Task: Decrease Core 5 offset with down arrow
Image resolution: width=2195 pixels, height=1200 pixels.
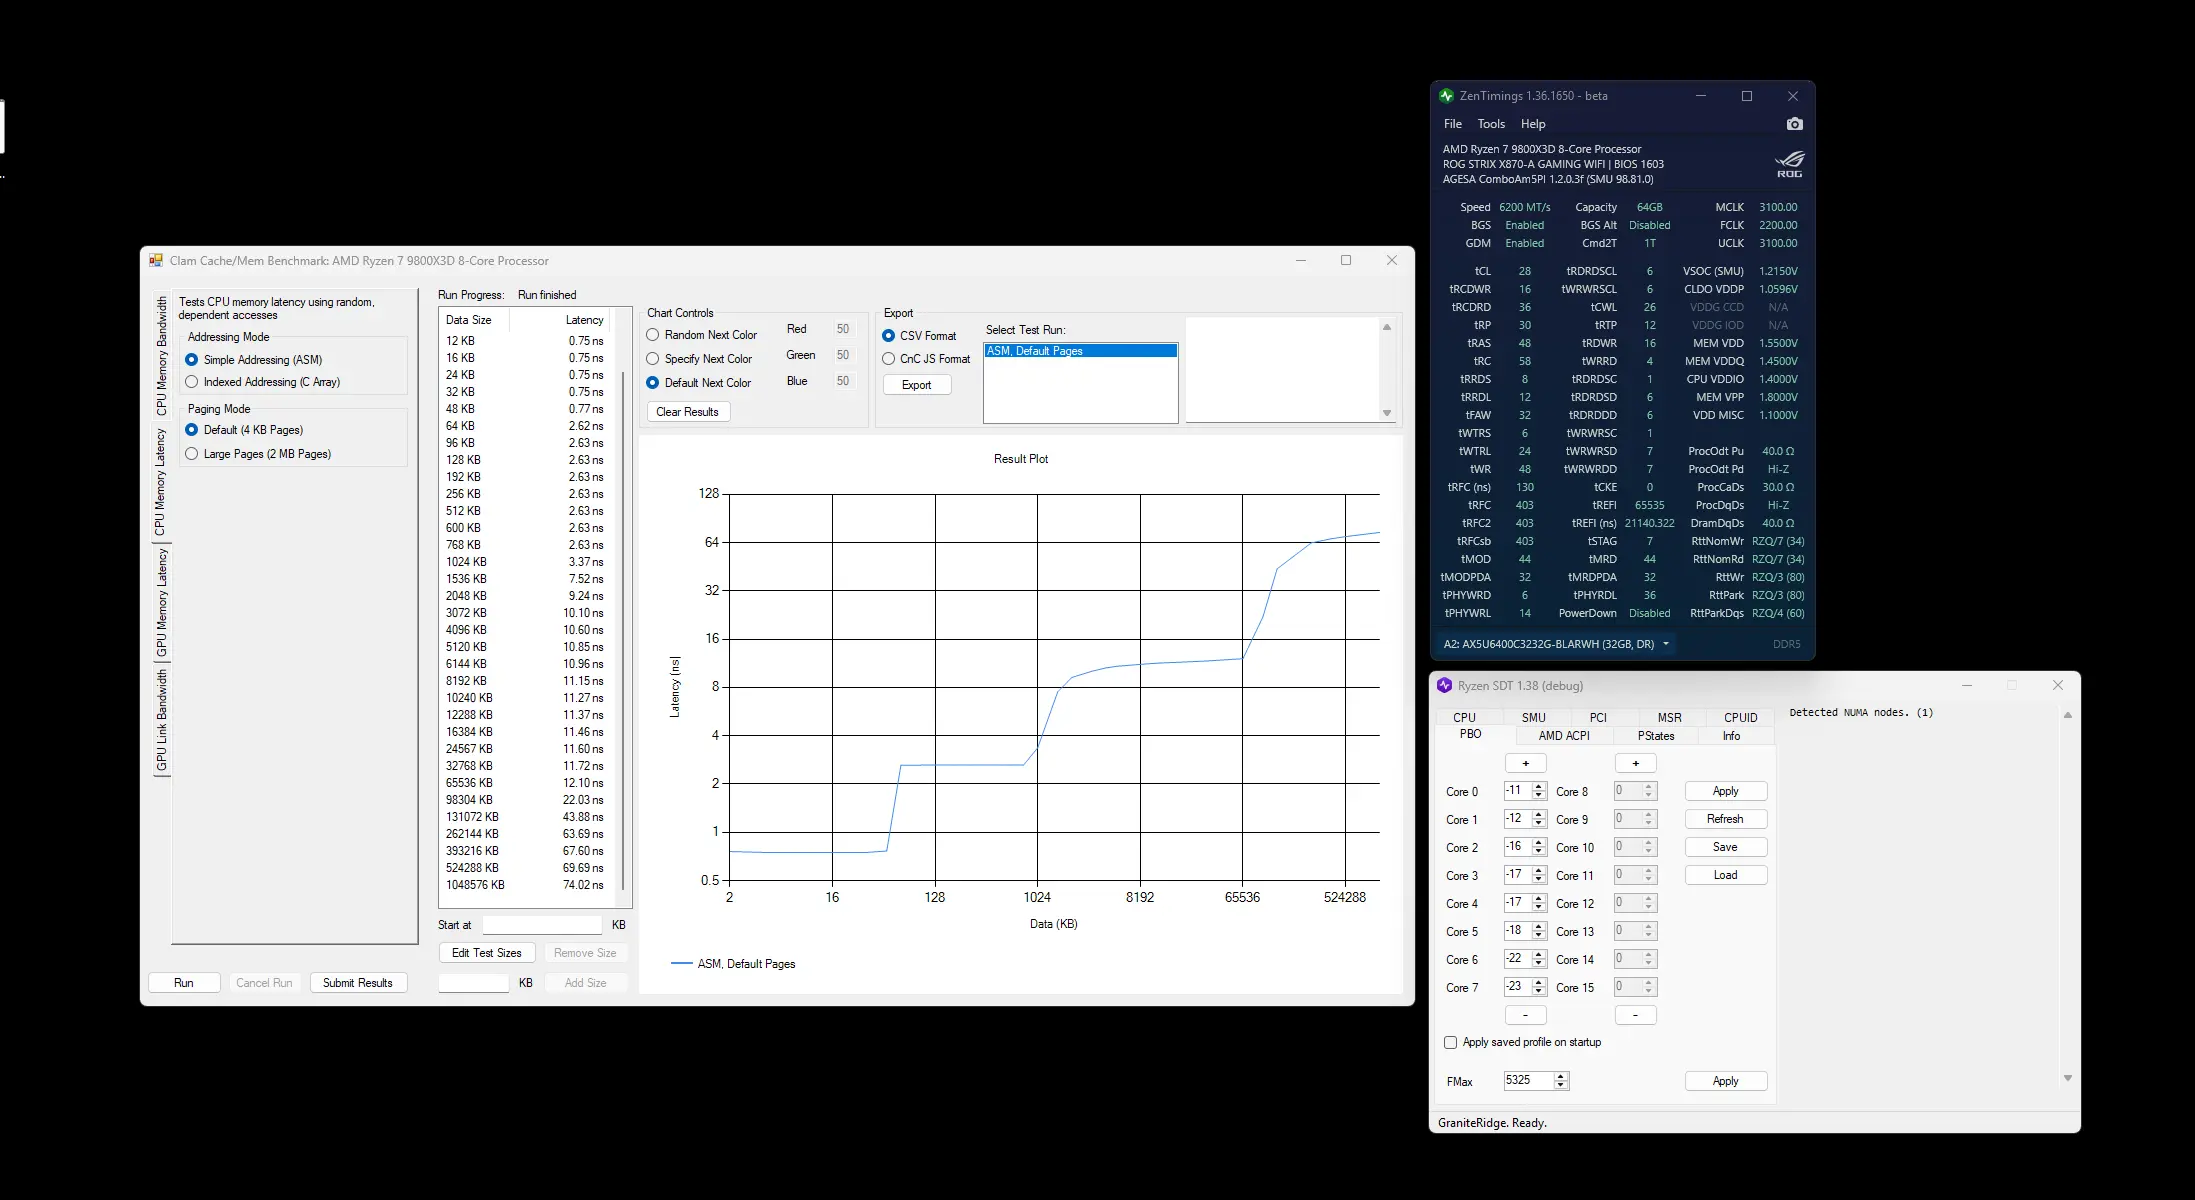Action: (1539, 936)
